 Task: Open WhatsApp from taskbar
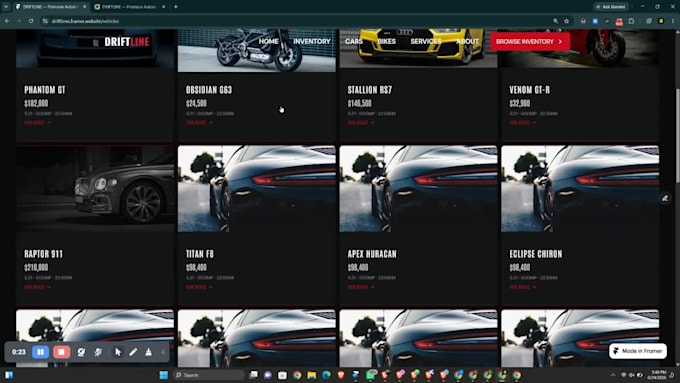370,375
